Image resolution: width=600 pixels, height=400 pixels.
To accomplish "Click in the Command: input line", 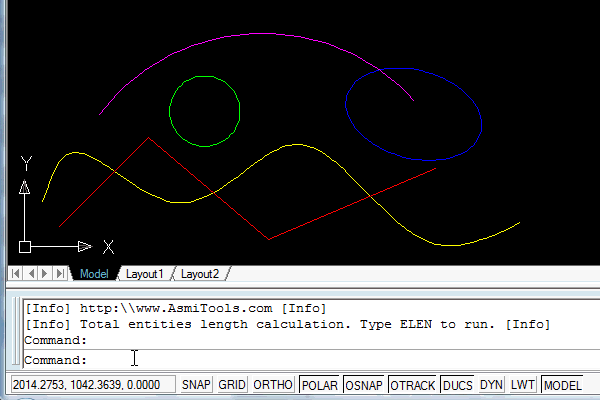I will (x=311, y=360).
